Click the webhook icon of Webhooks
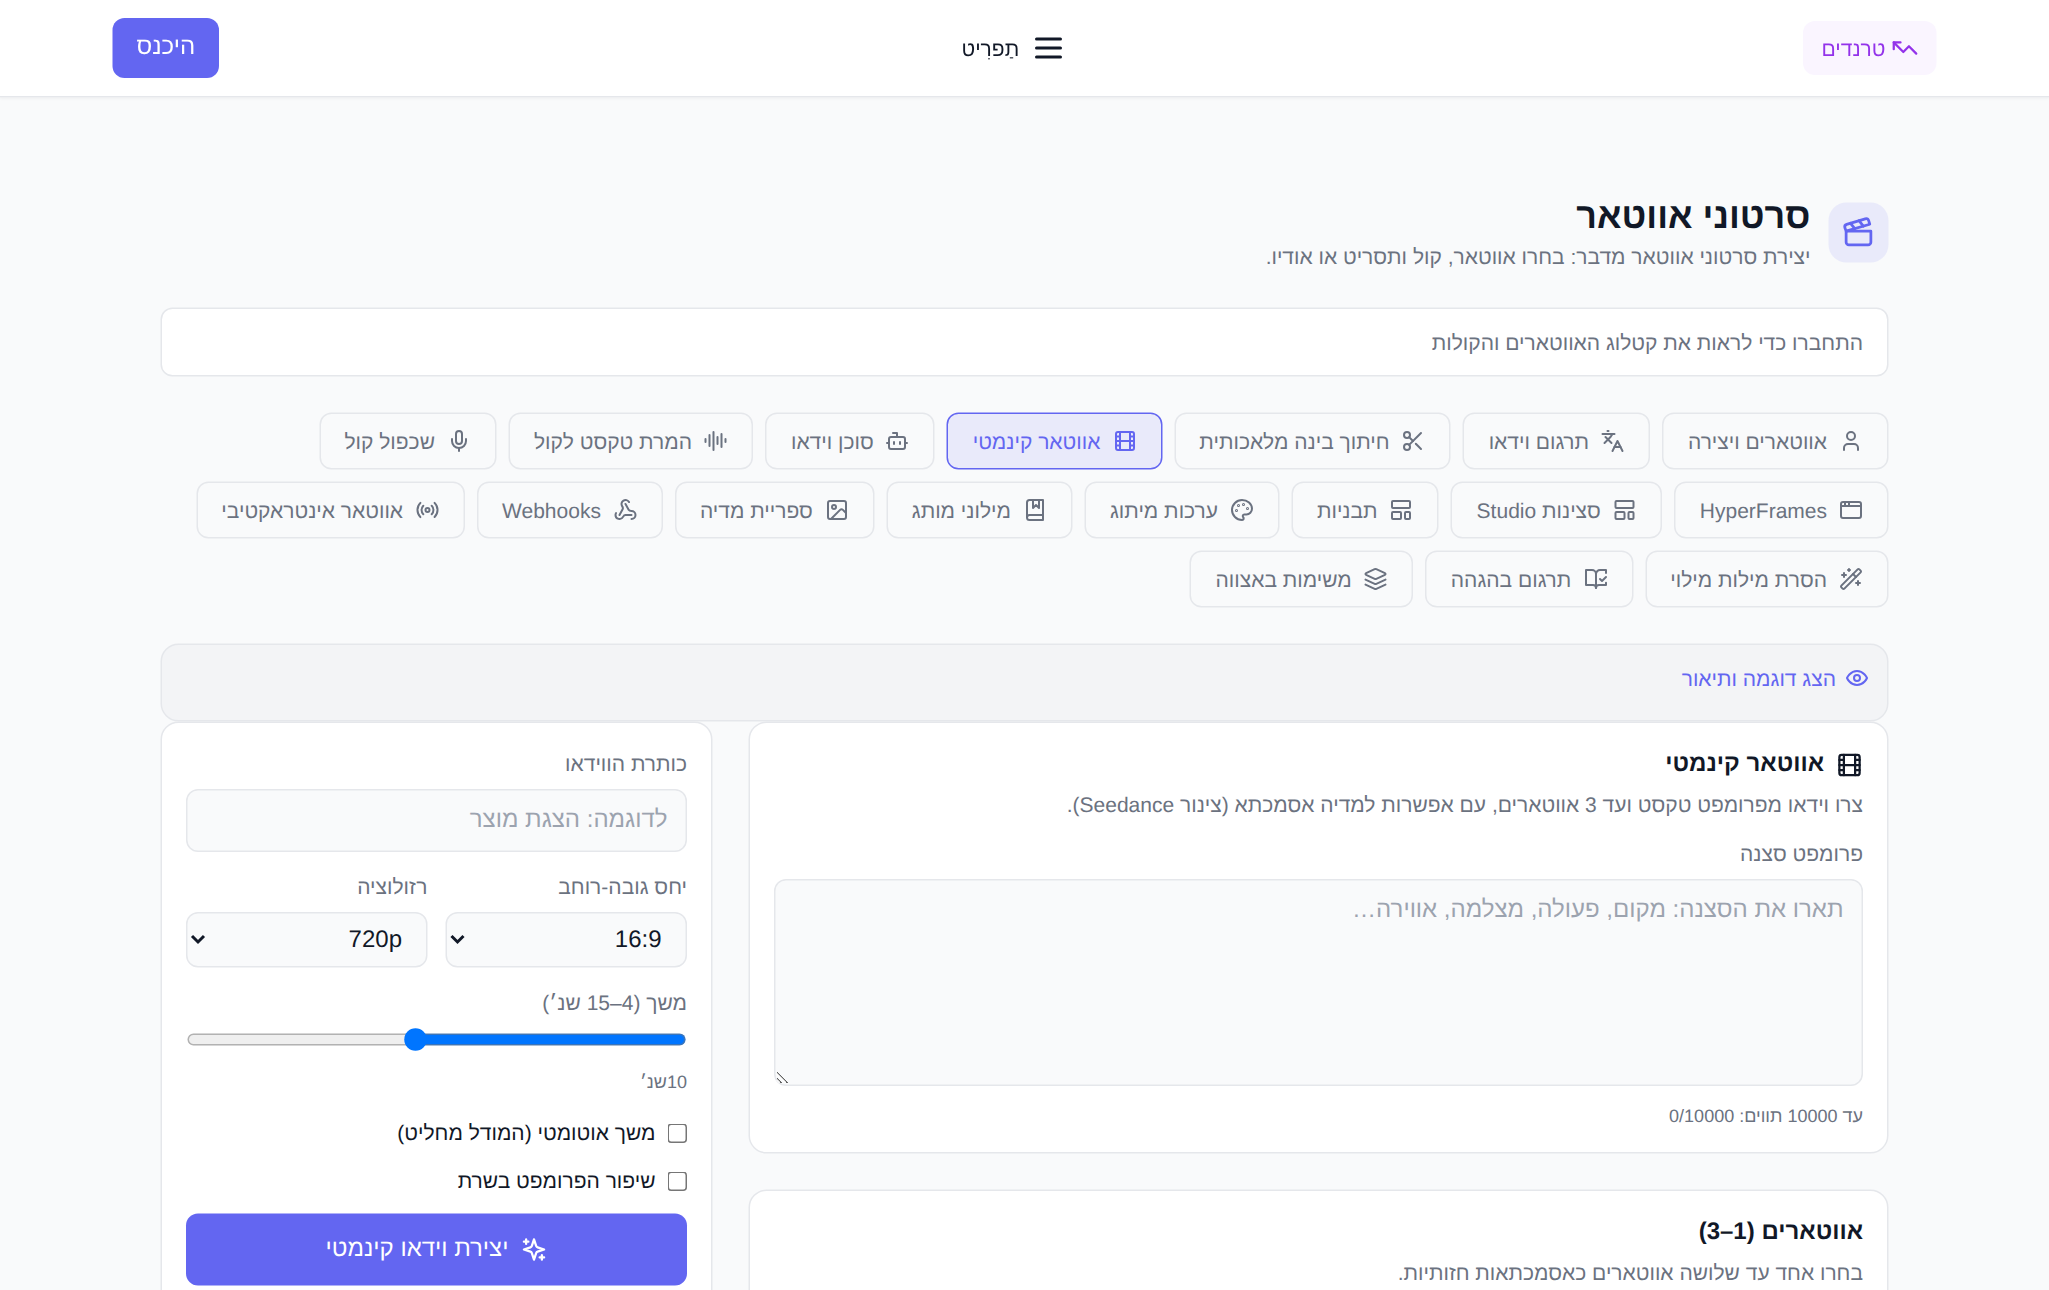The image size is (2049, 1290). pos(625,510)
